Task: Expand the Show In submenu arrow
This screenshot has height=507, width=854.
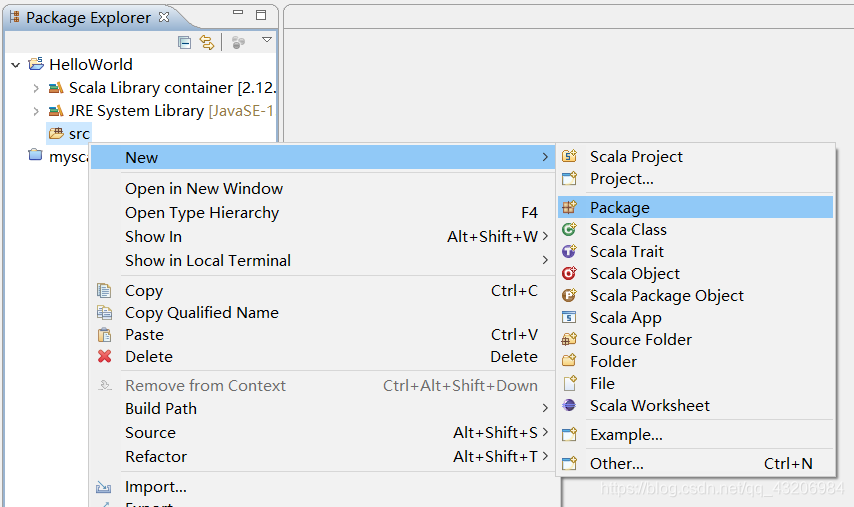Action: click(x=545, y=236)
